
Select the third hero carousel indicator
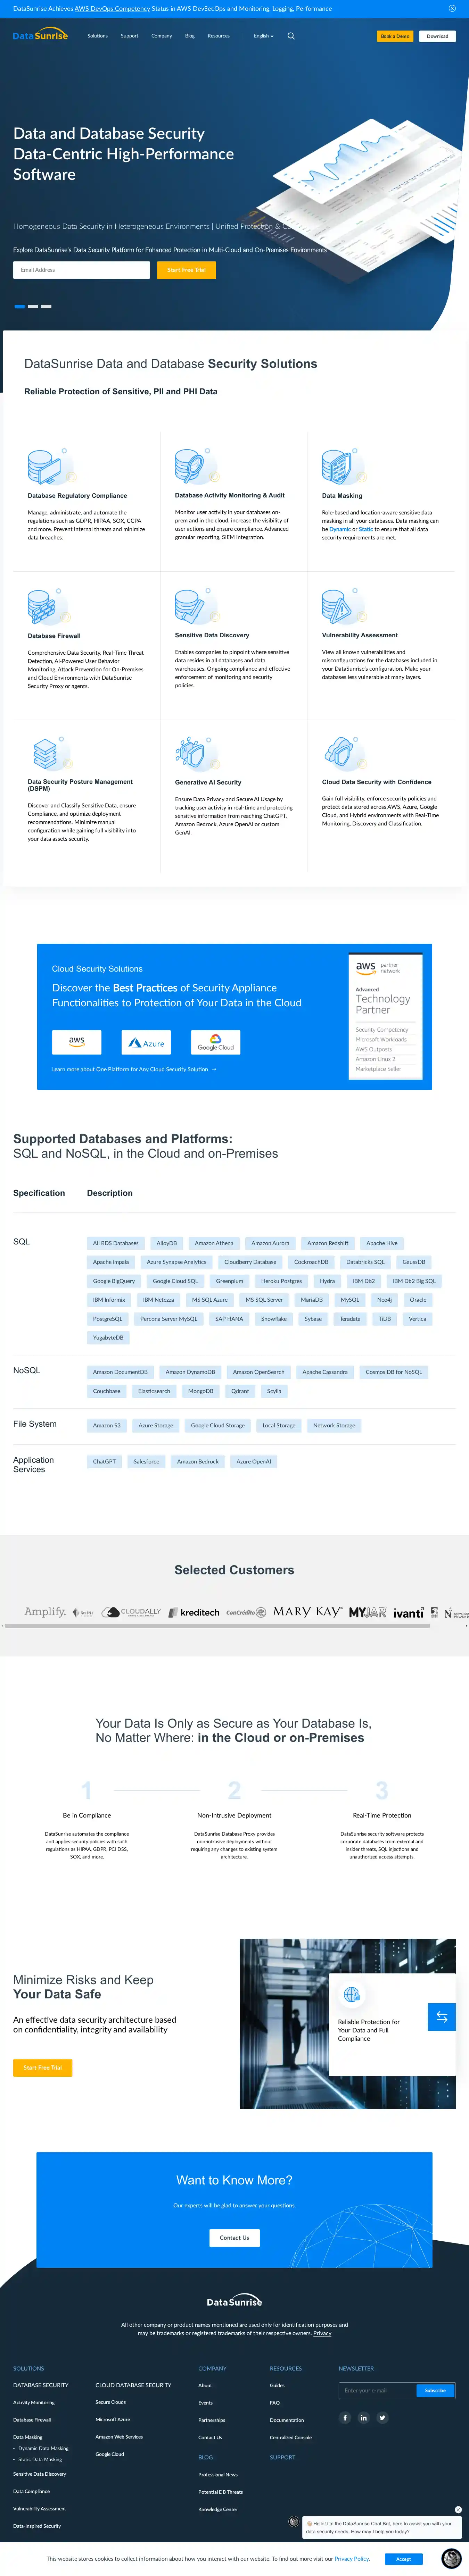[x=46, y=306]
